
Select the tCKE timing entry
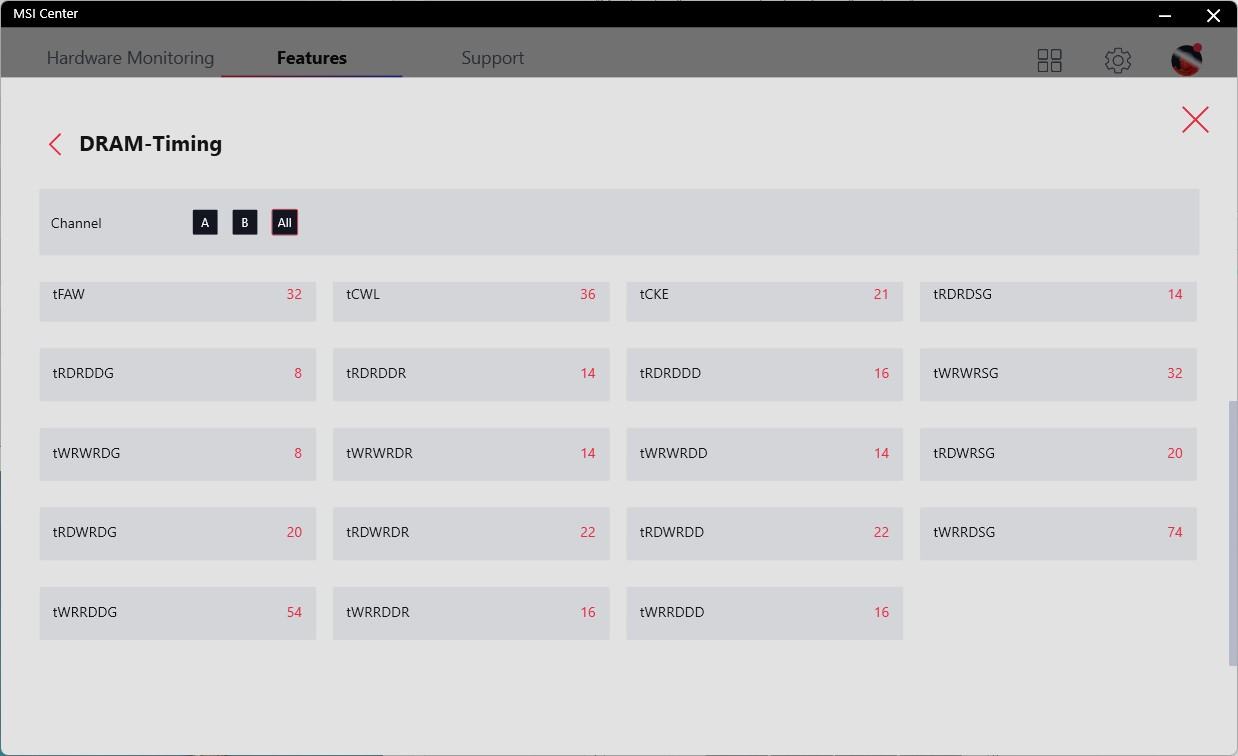765,301
